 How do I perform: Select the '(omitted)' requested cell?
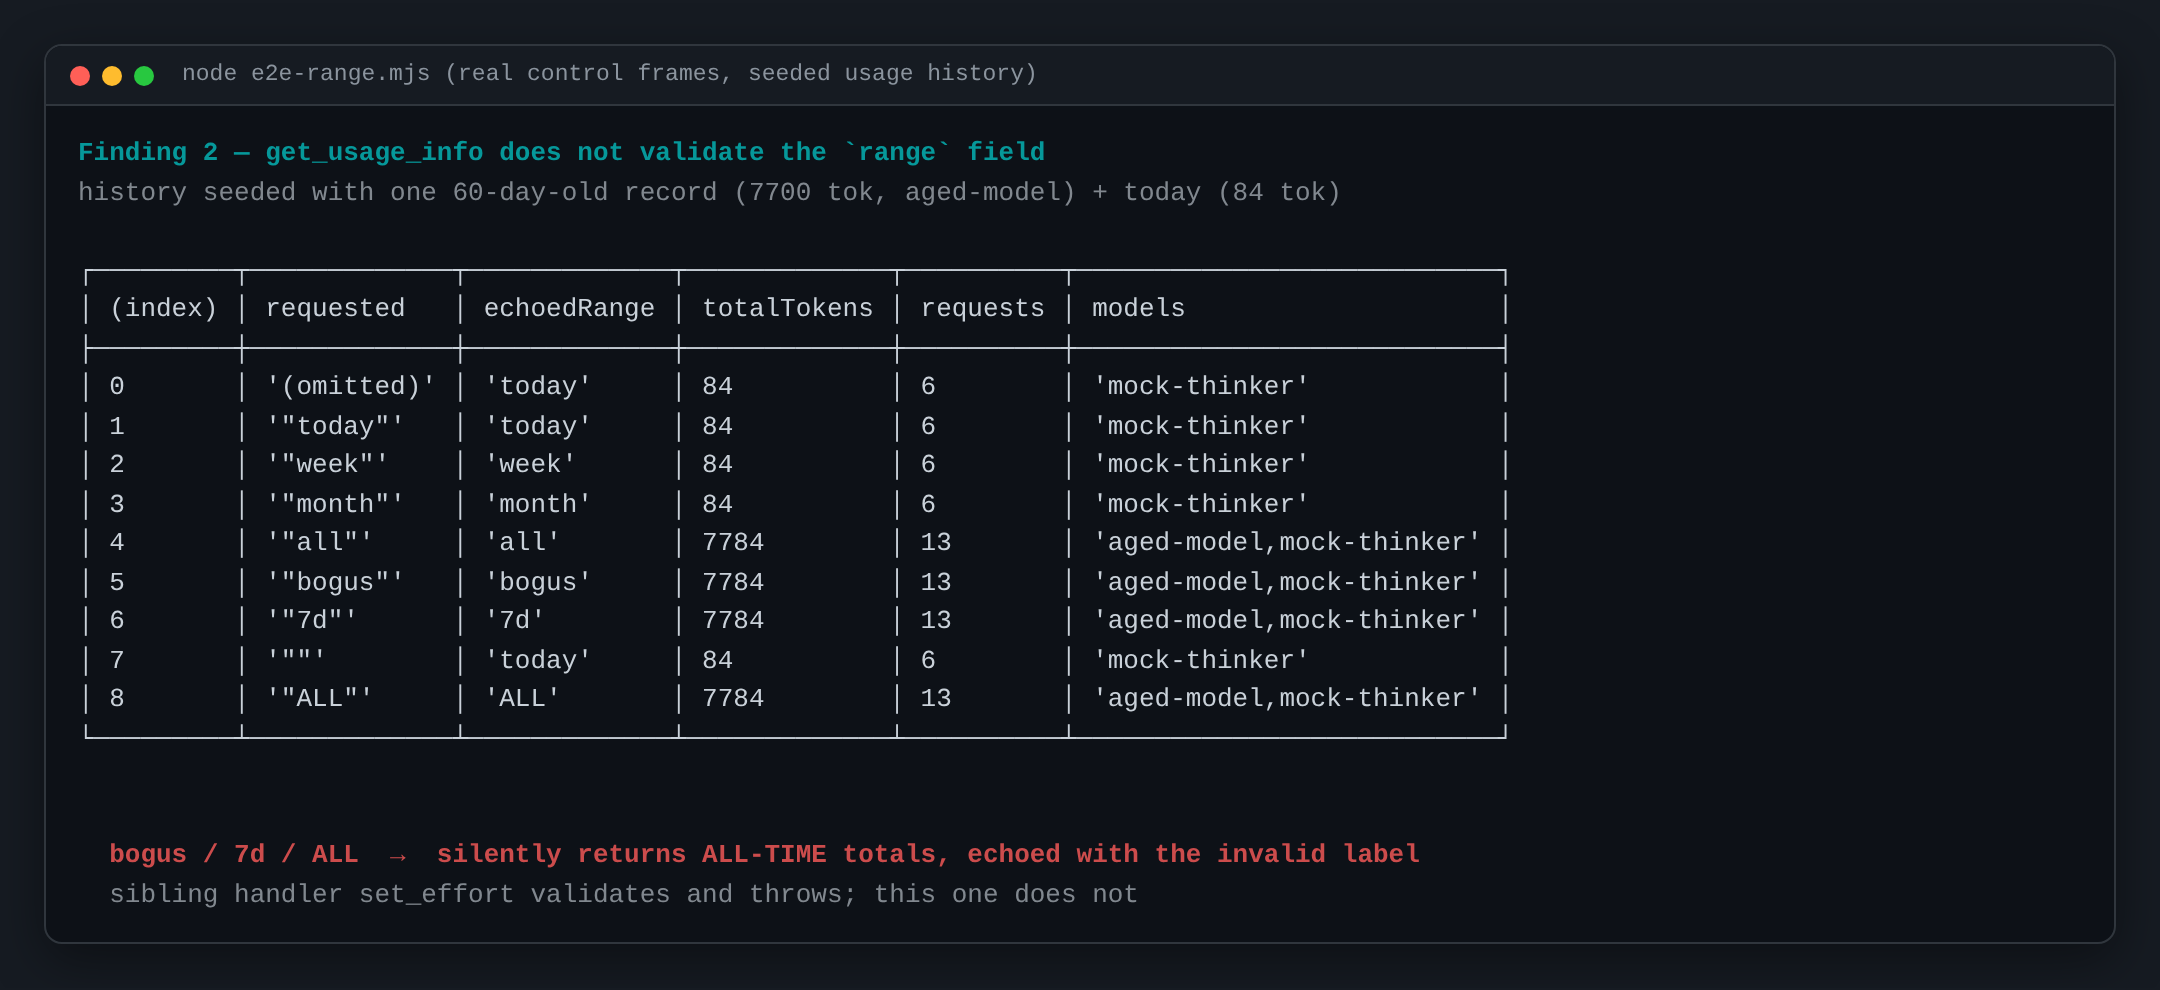click(x=351, y=386)
